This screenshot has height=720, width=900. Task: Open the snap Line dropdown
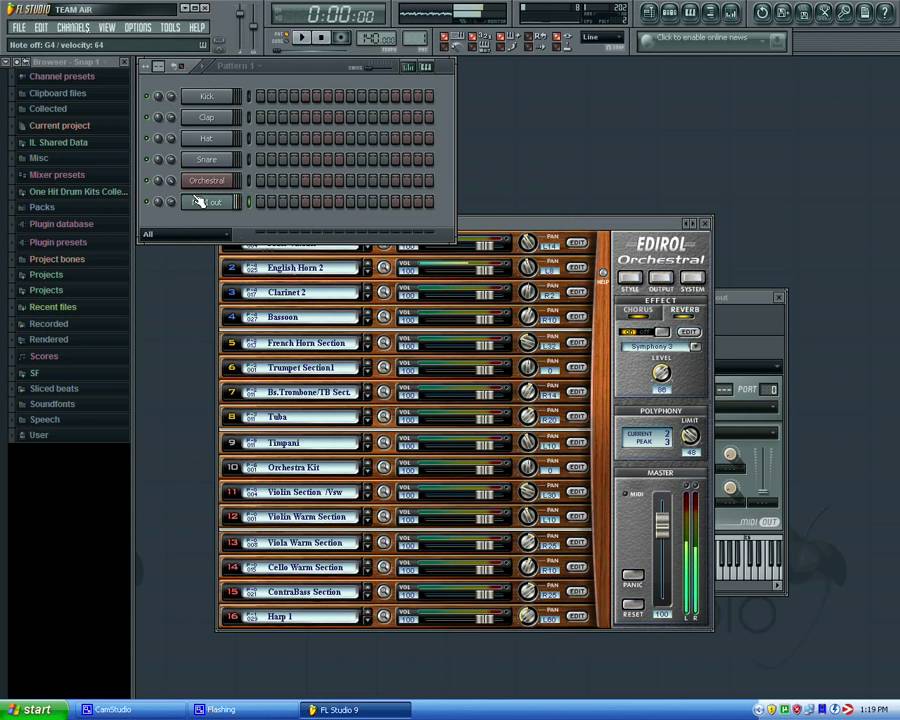coord(602,37)
